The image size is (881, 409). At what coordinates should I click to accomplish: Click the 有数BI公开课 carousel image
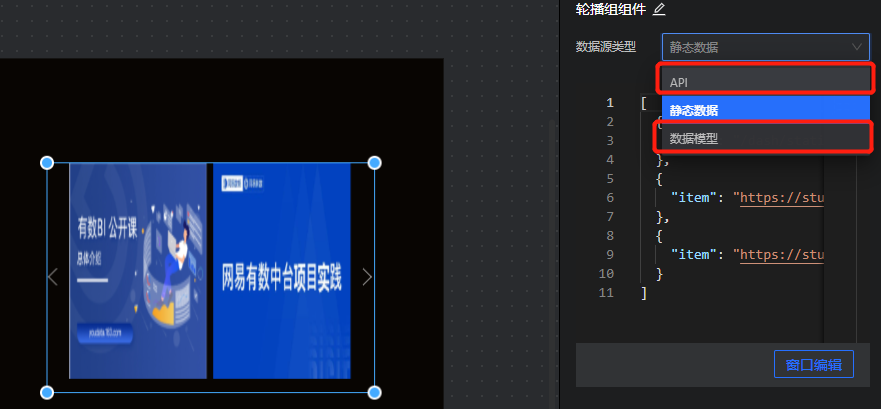coord(138,270)
